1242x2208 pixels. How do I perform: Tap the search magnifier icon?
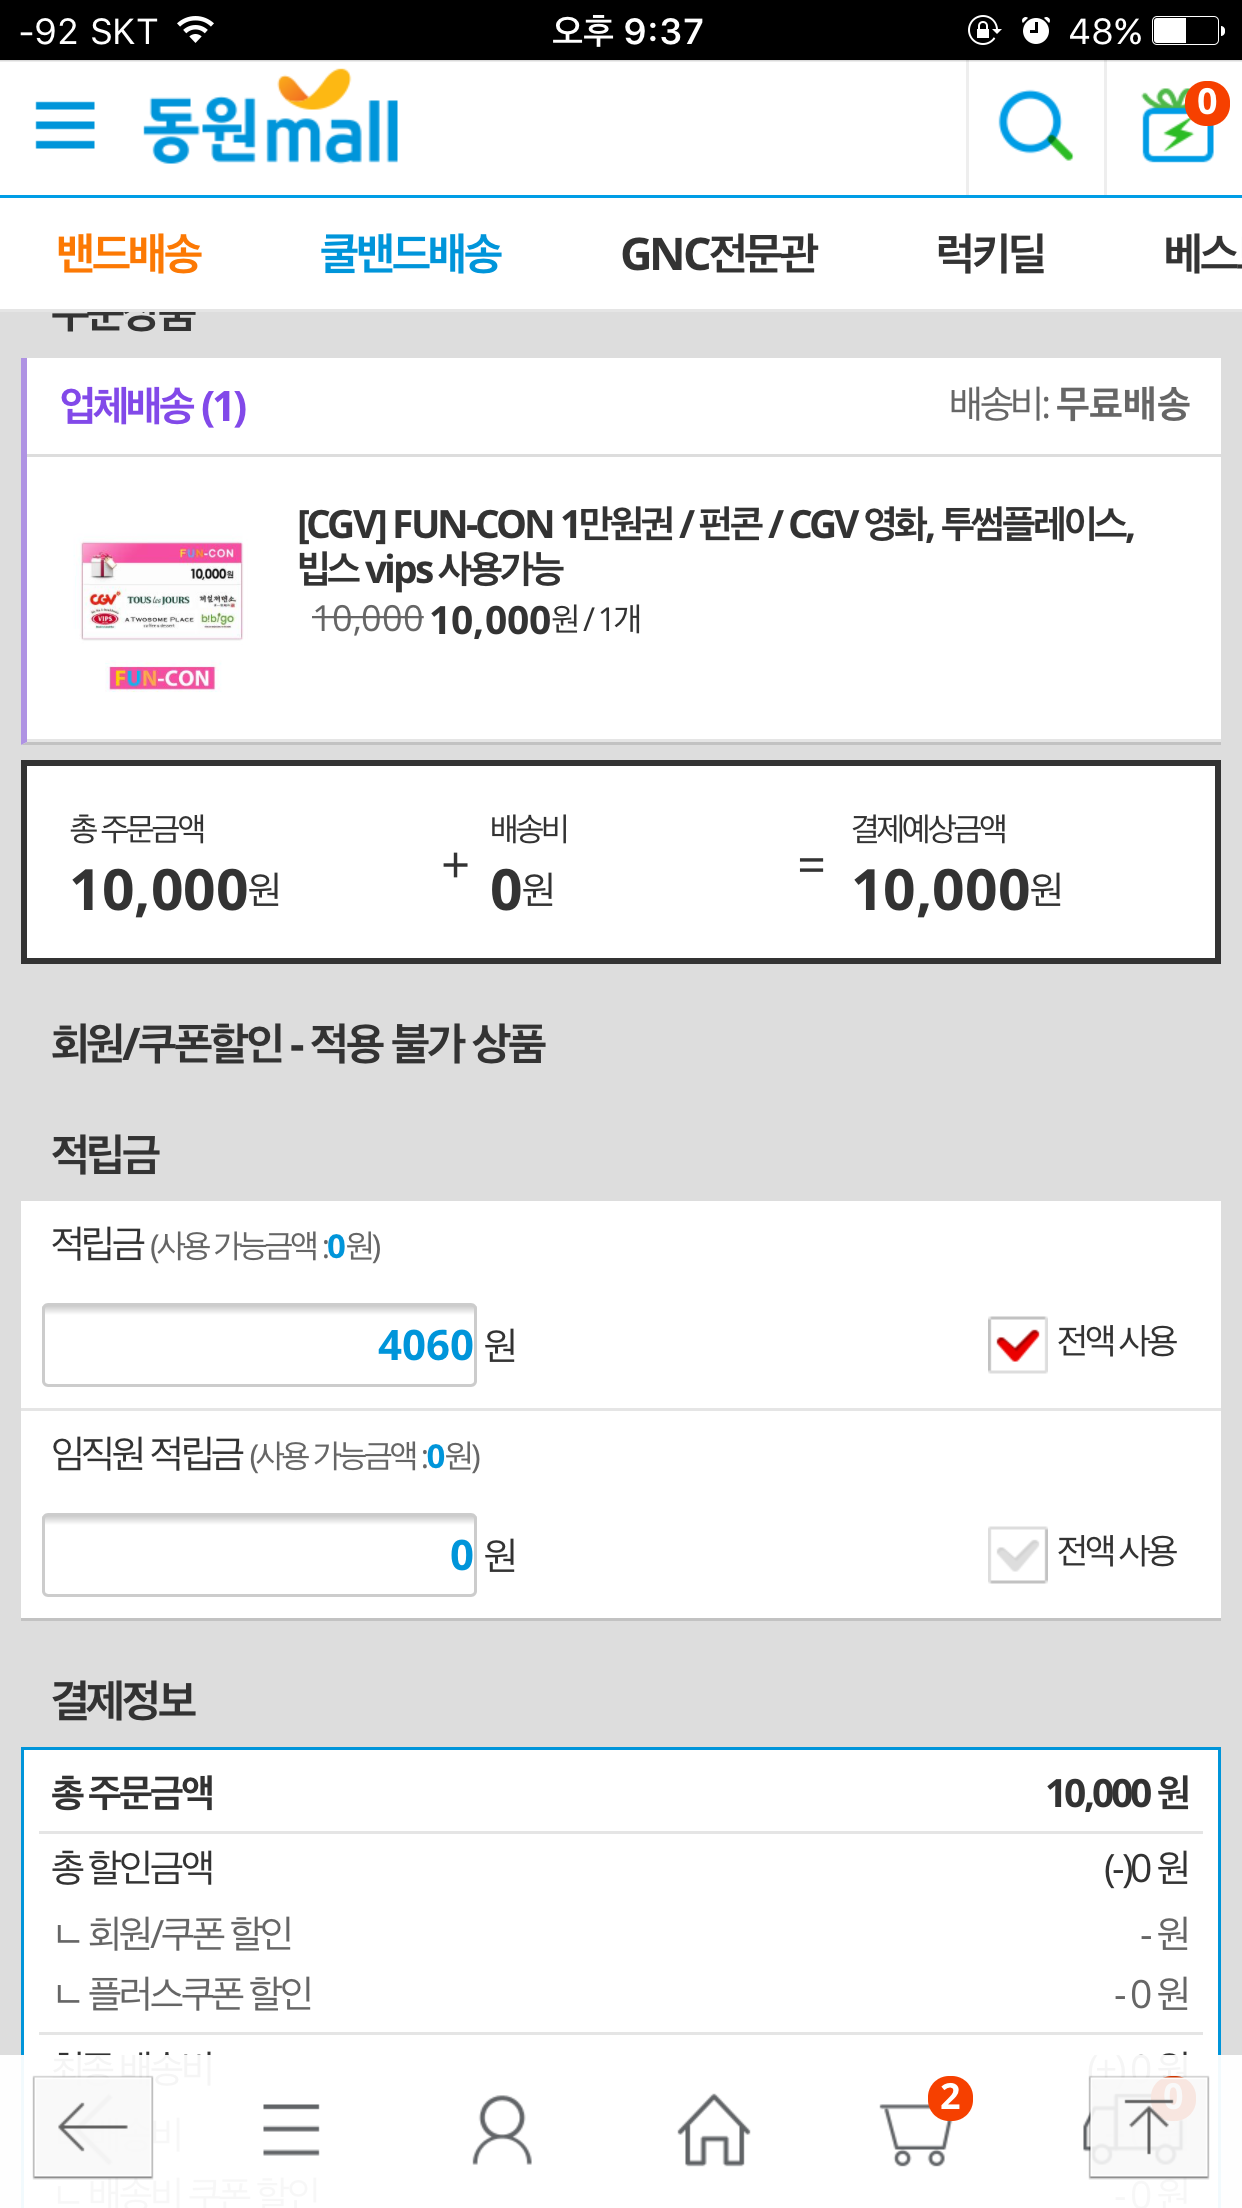point(1035,127)
